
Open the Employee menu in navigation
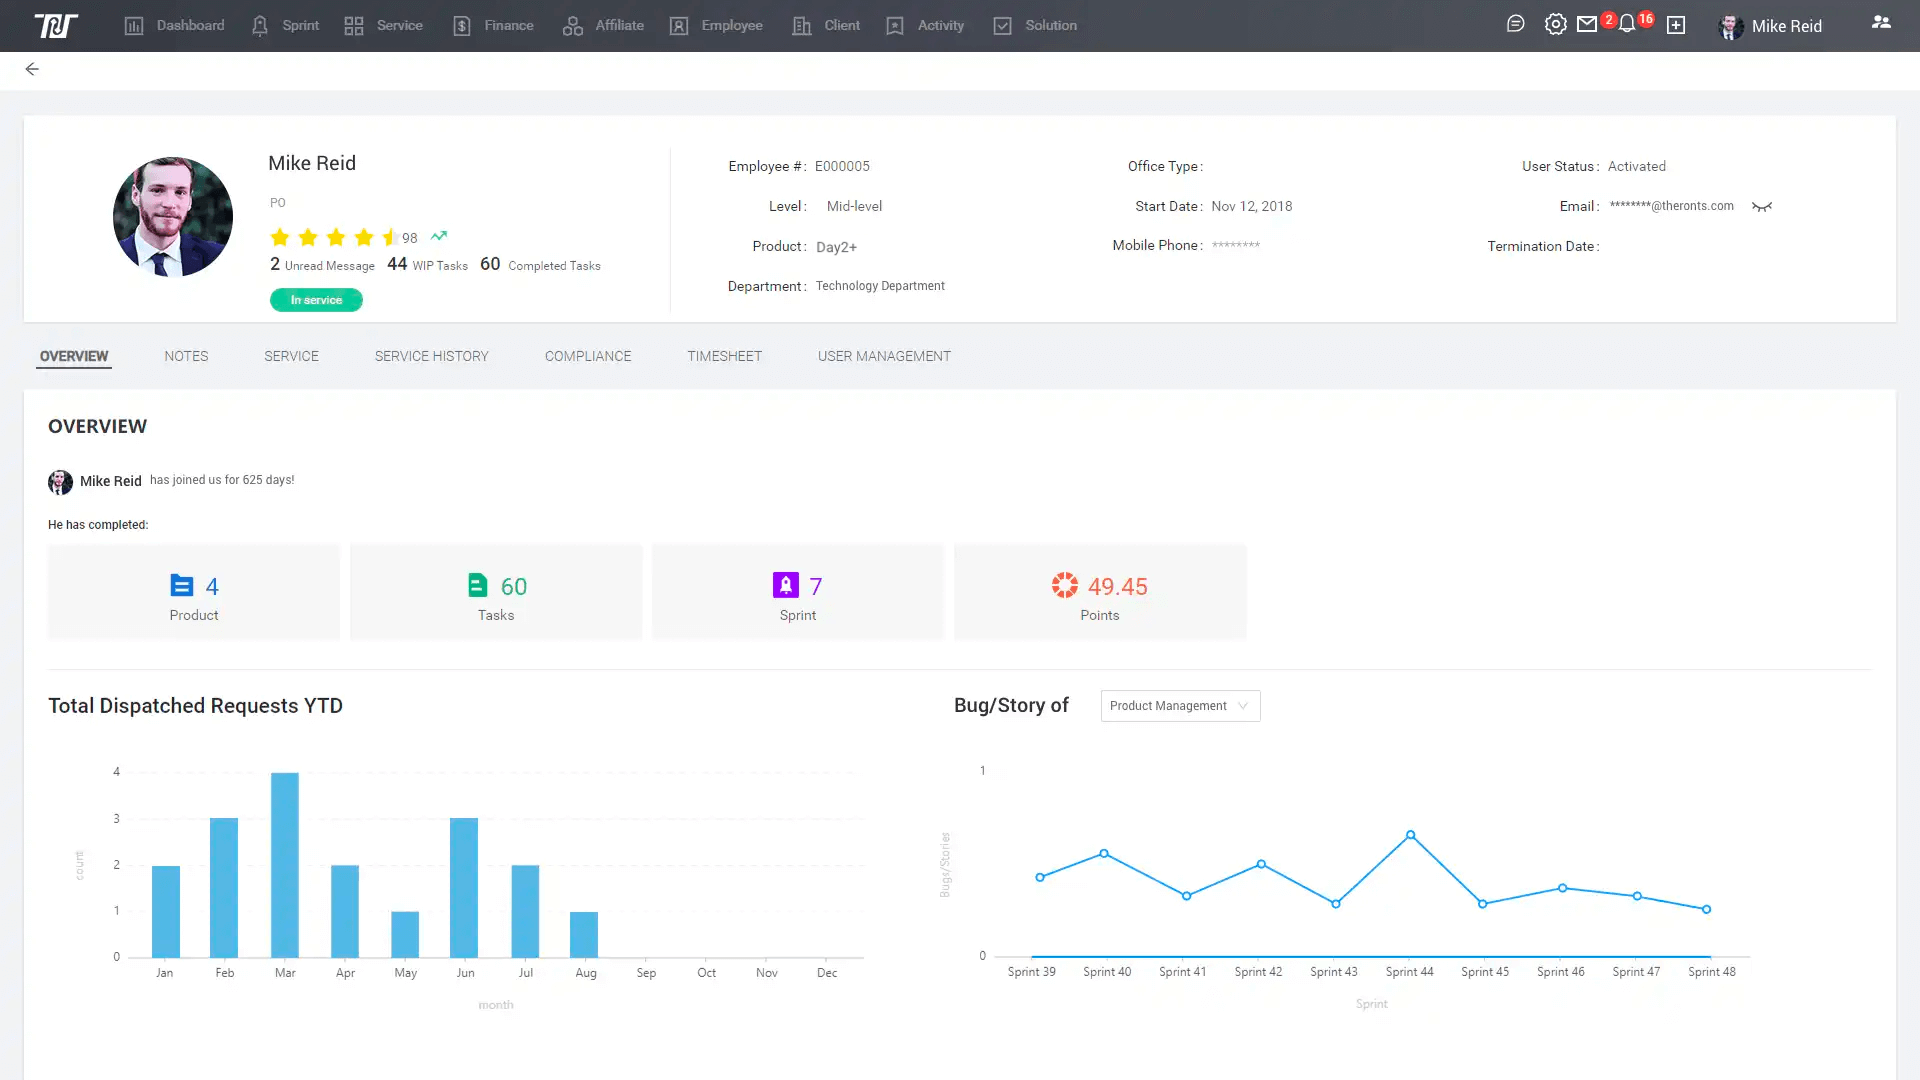pos(716,26)
